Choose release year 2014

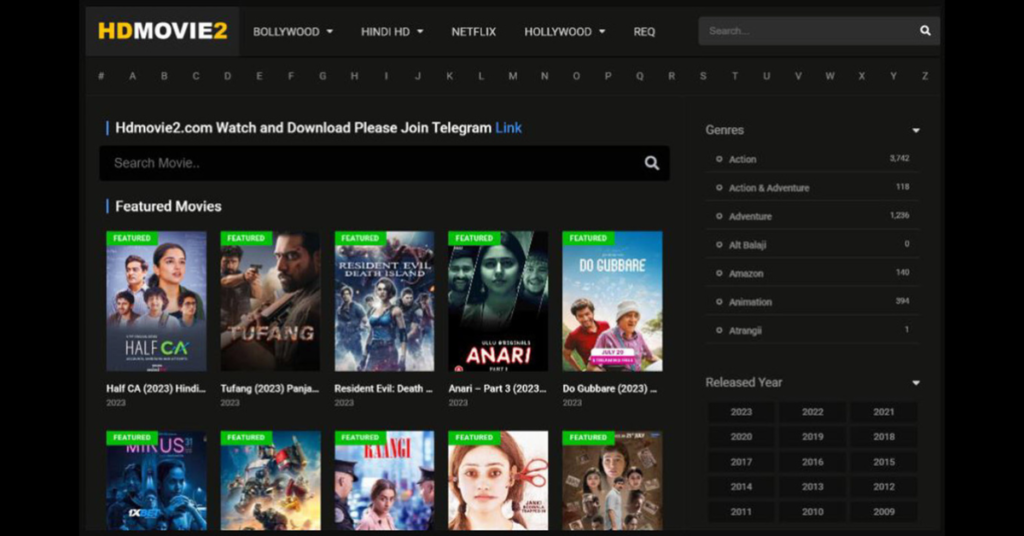pos(741,486)
